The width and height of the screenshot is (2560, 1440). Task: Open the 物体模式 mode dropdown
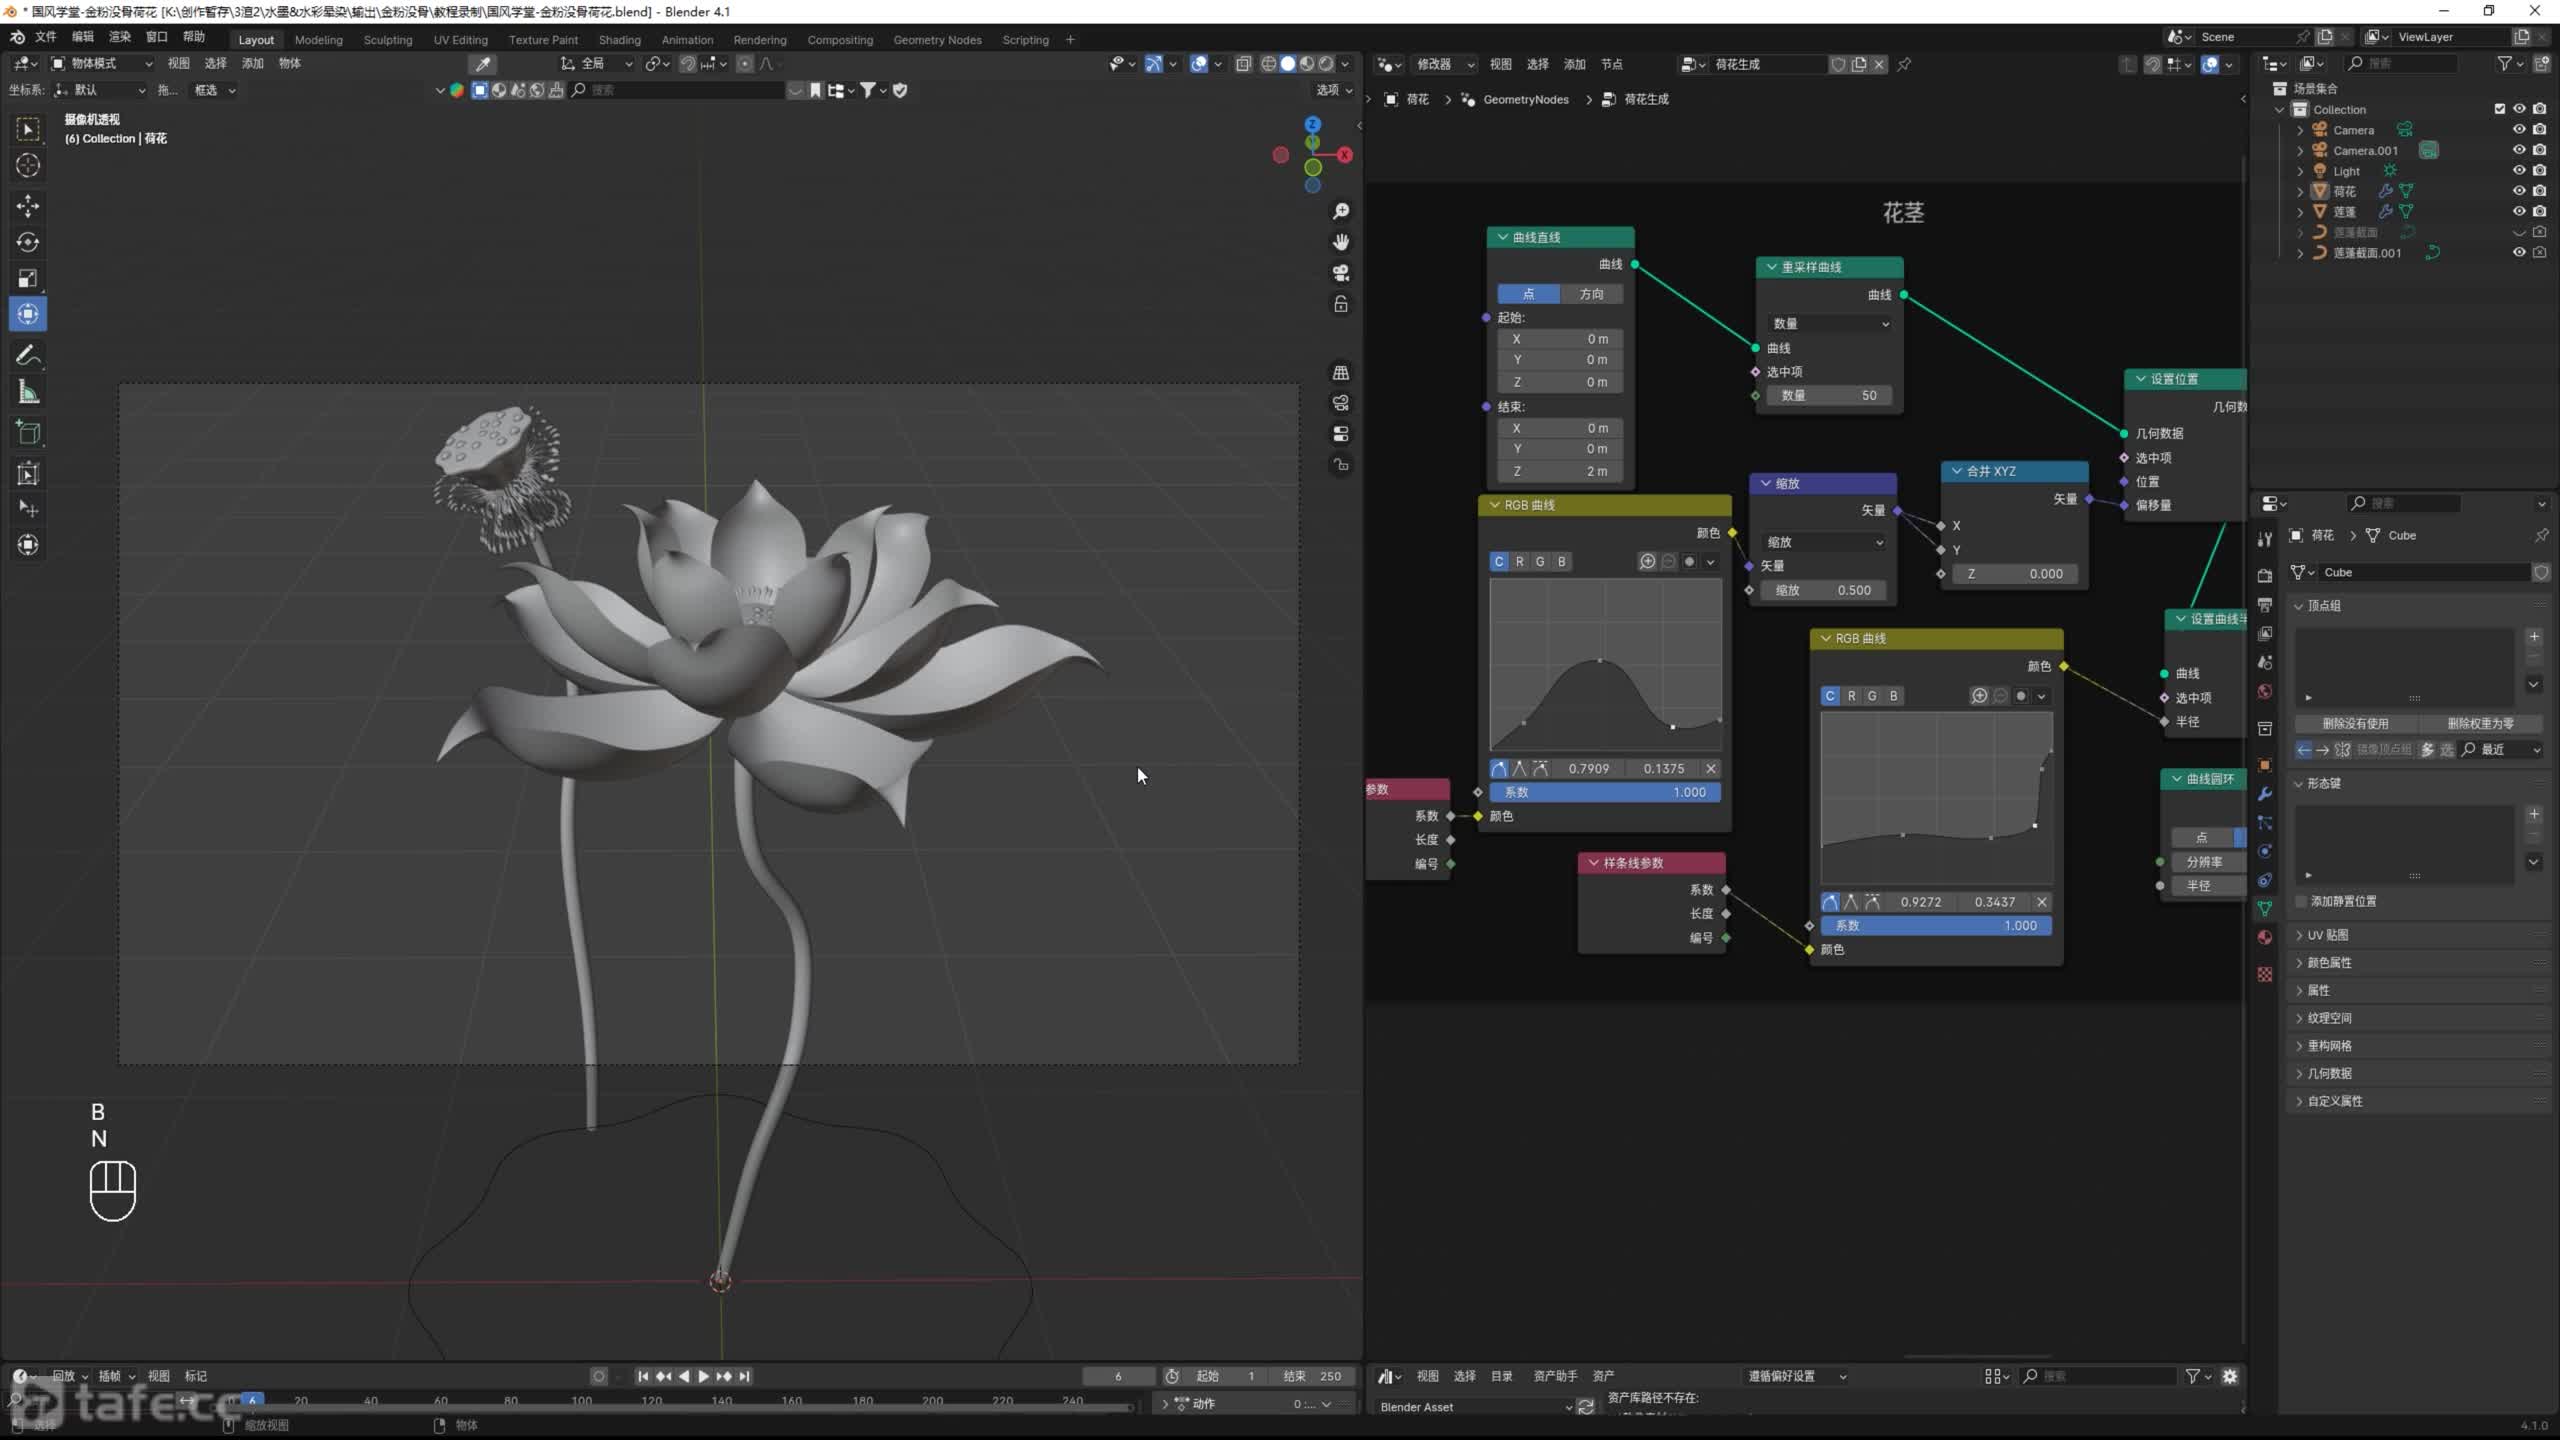(x=102, y=63)
